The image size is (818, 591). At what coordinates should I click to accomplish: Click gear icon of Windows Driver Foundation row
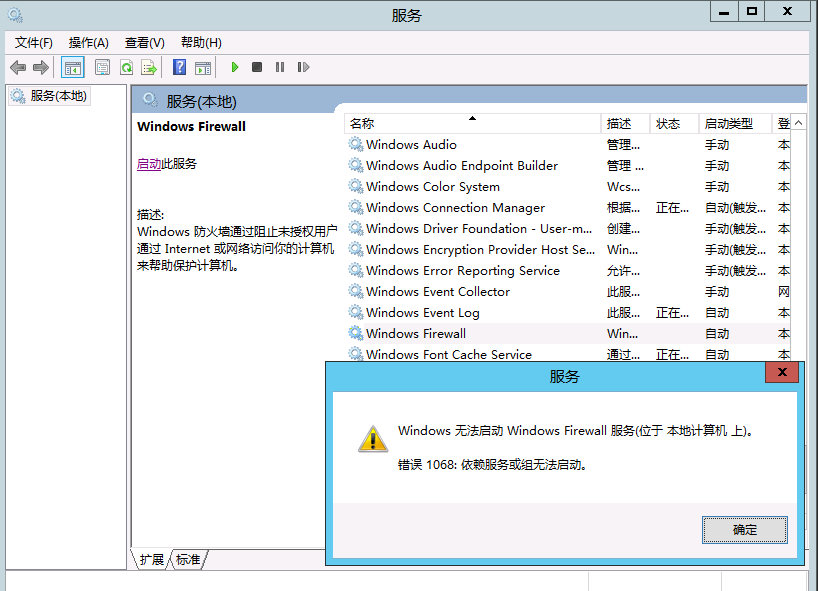356,228
